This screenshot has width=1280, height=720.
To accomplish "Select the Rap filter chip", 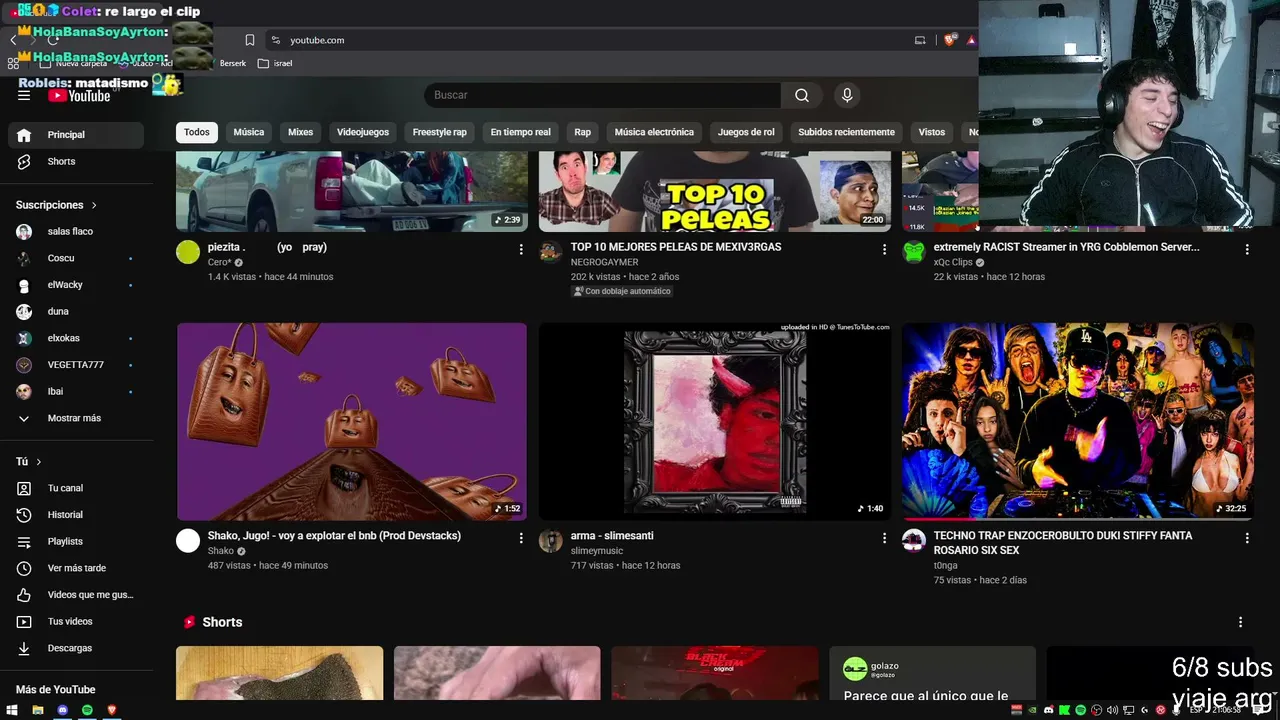I will pyautogui.click(x=583, y=132).
